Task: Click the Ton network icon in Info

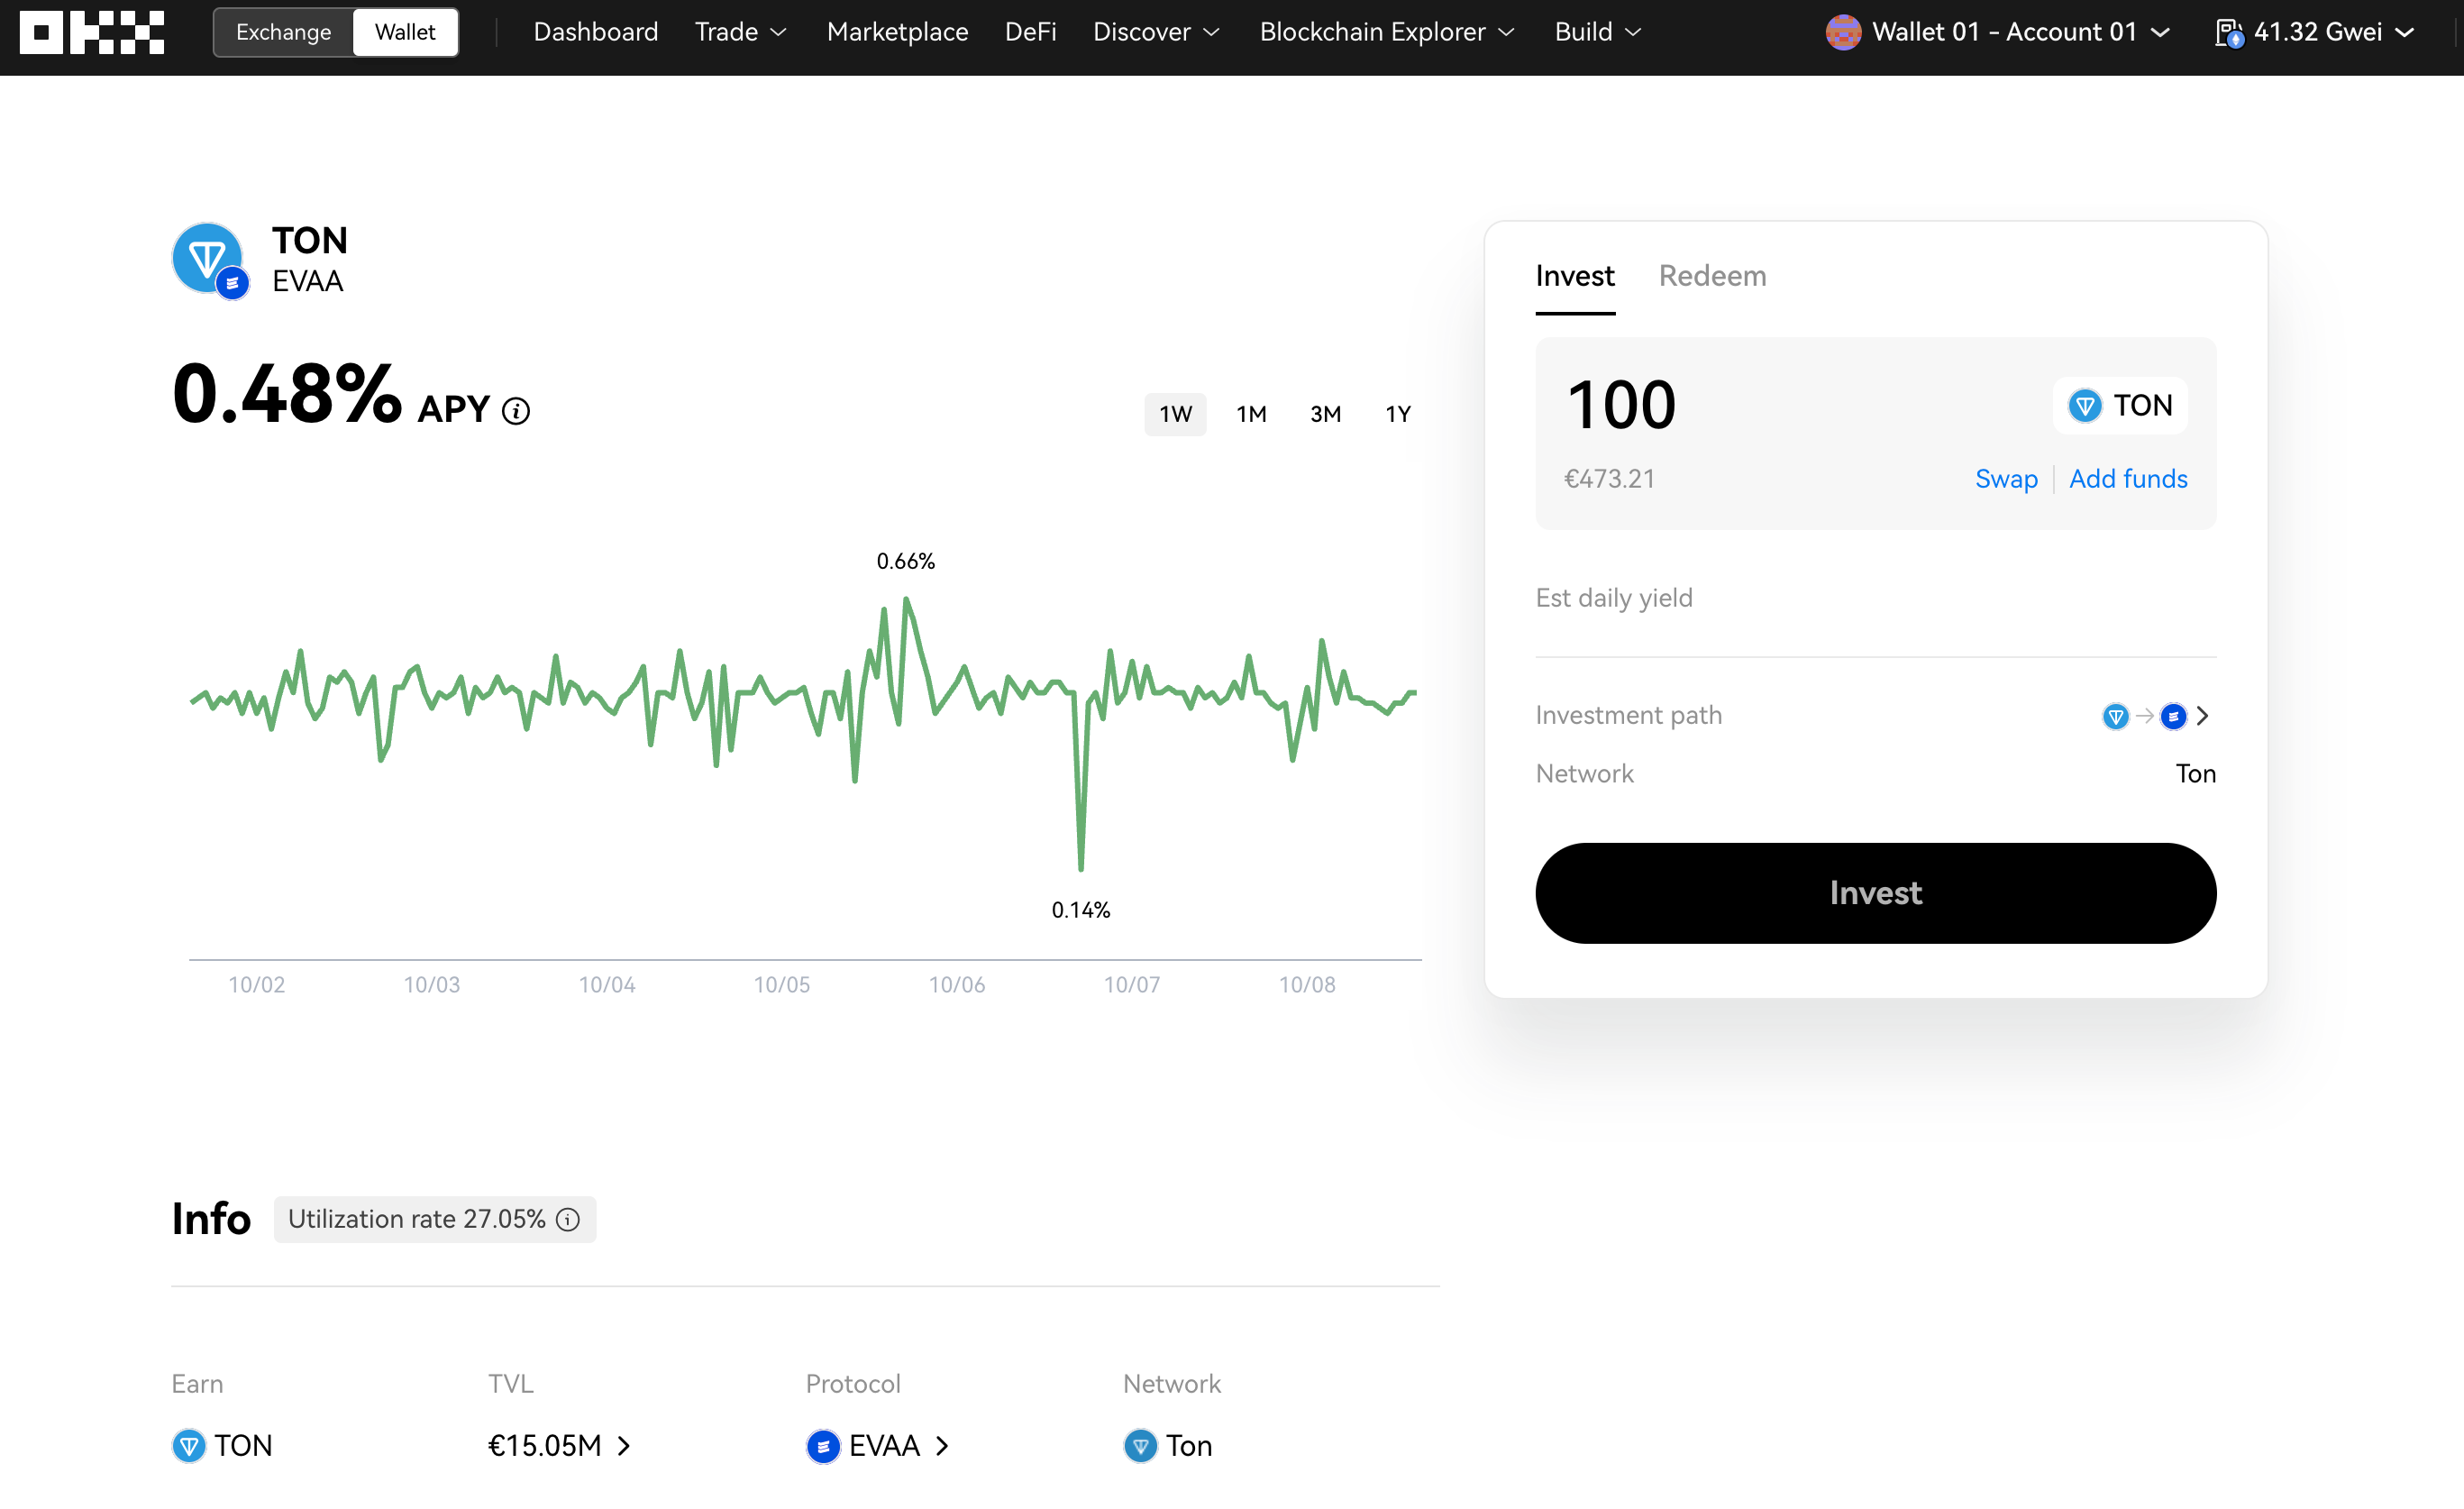Action: point(1140,1446)
